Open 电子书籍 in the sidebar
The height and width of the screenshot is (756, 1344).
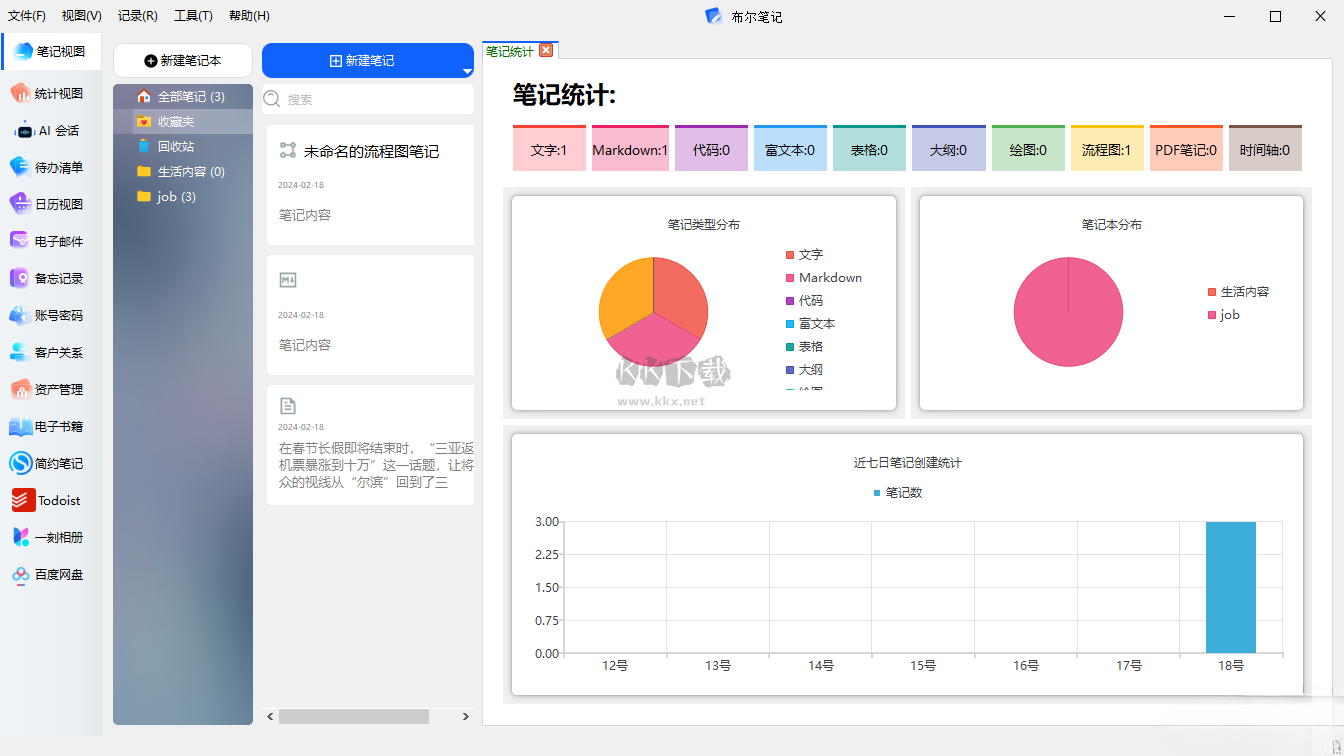pos(22,426)
